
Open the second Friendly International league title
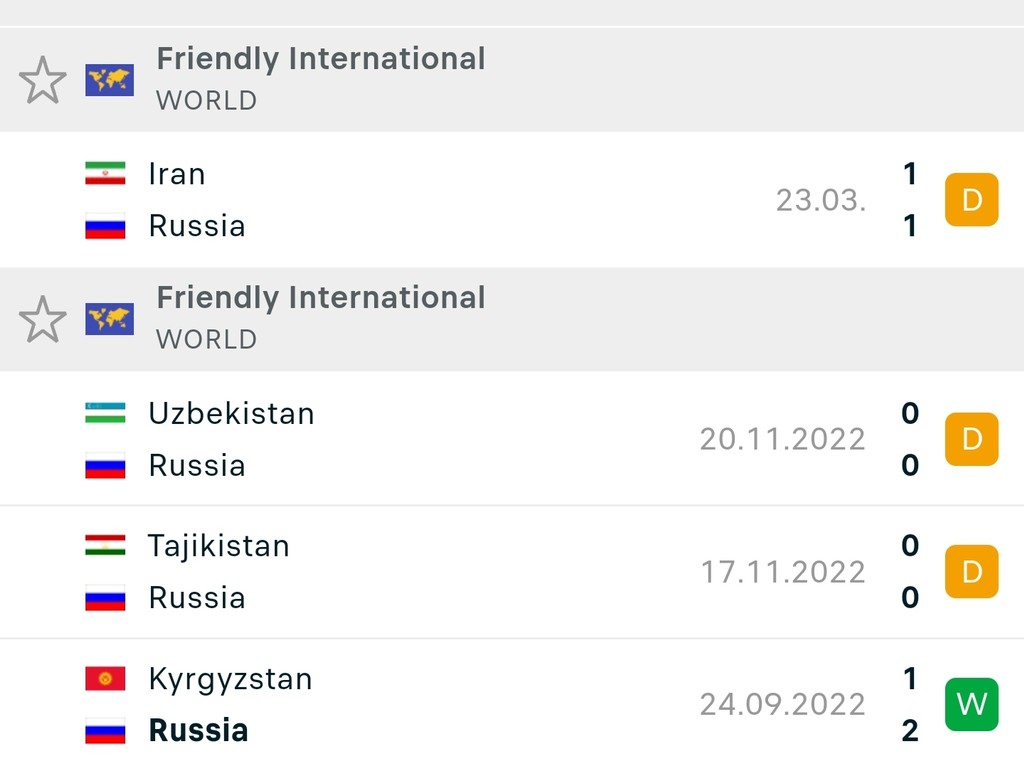tap(321, 298)
